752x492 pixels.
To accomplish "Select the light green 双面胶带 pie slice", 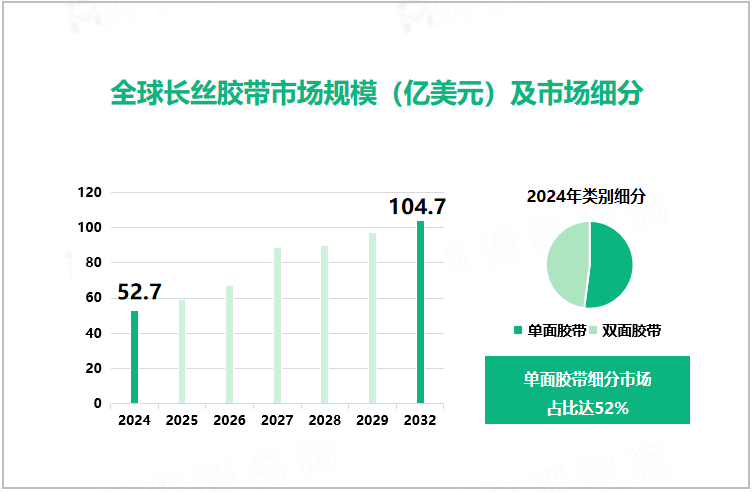I will coord(567,264).
